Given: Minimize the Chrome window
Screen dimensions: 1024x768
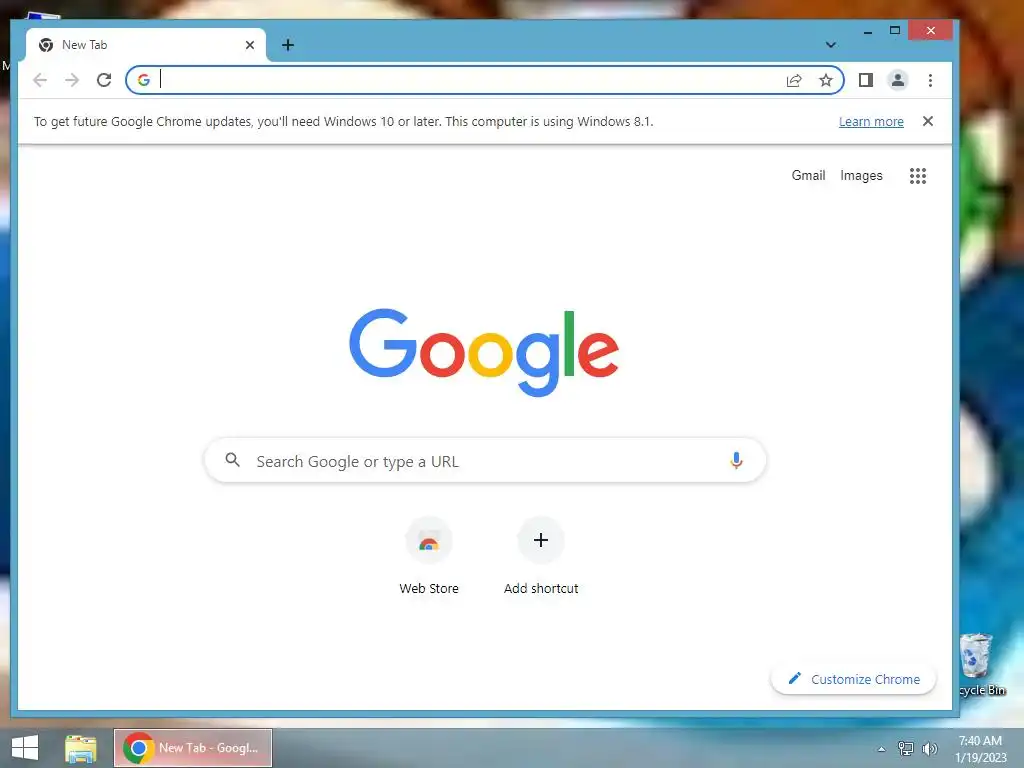Looking at the screenshot, I should click(x=868, y=31).
